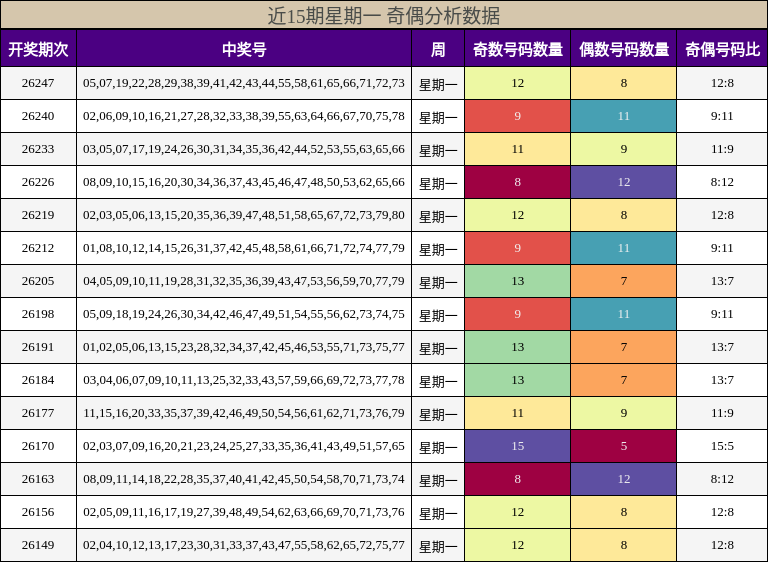The height and width of the screenshot is (562, 768).
Task: Click winning numbers of draw 26212
Action: 244,248
